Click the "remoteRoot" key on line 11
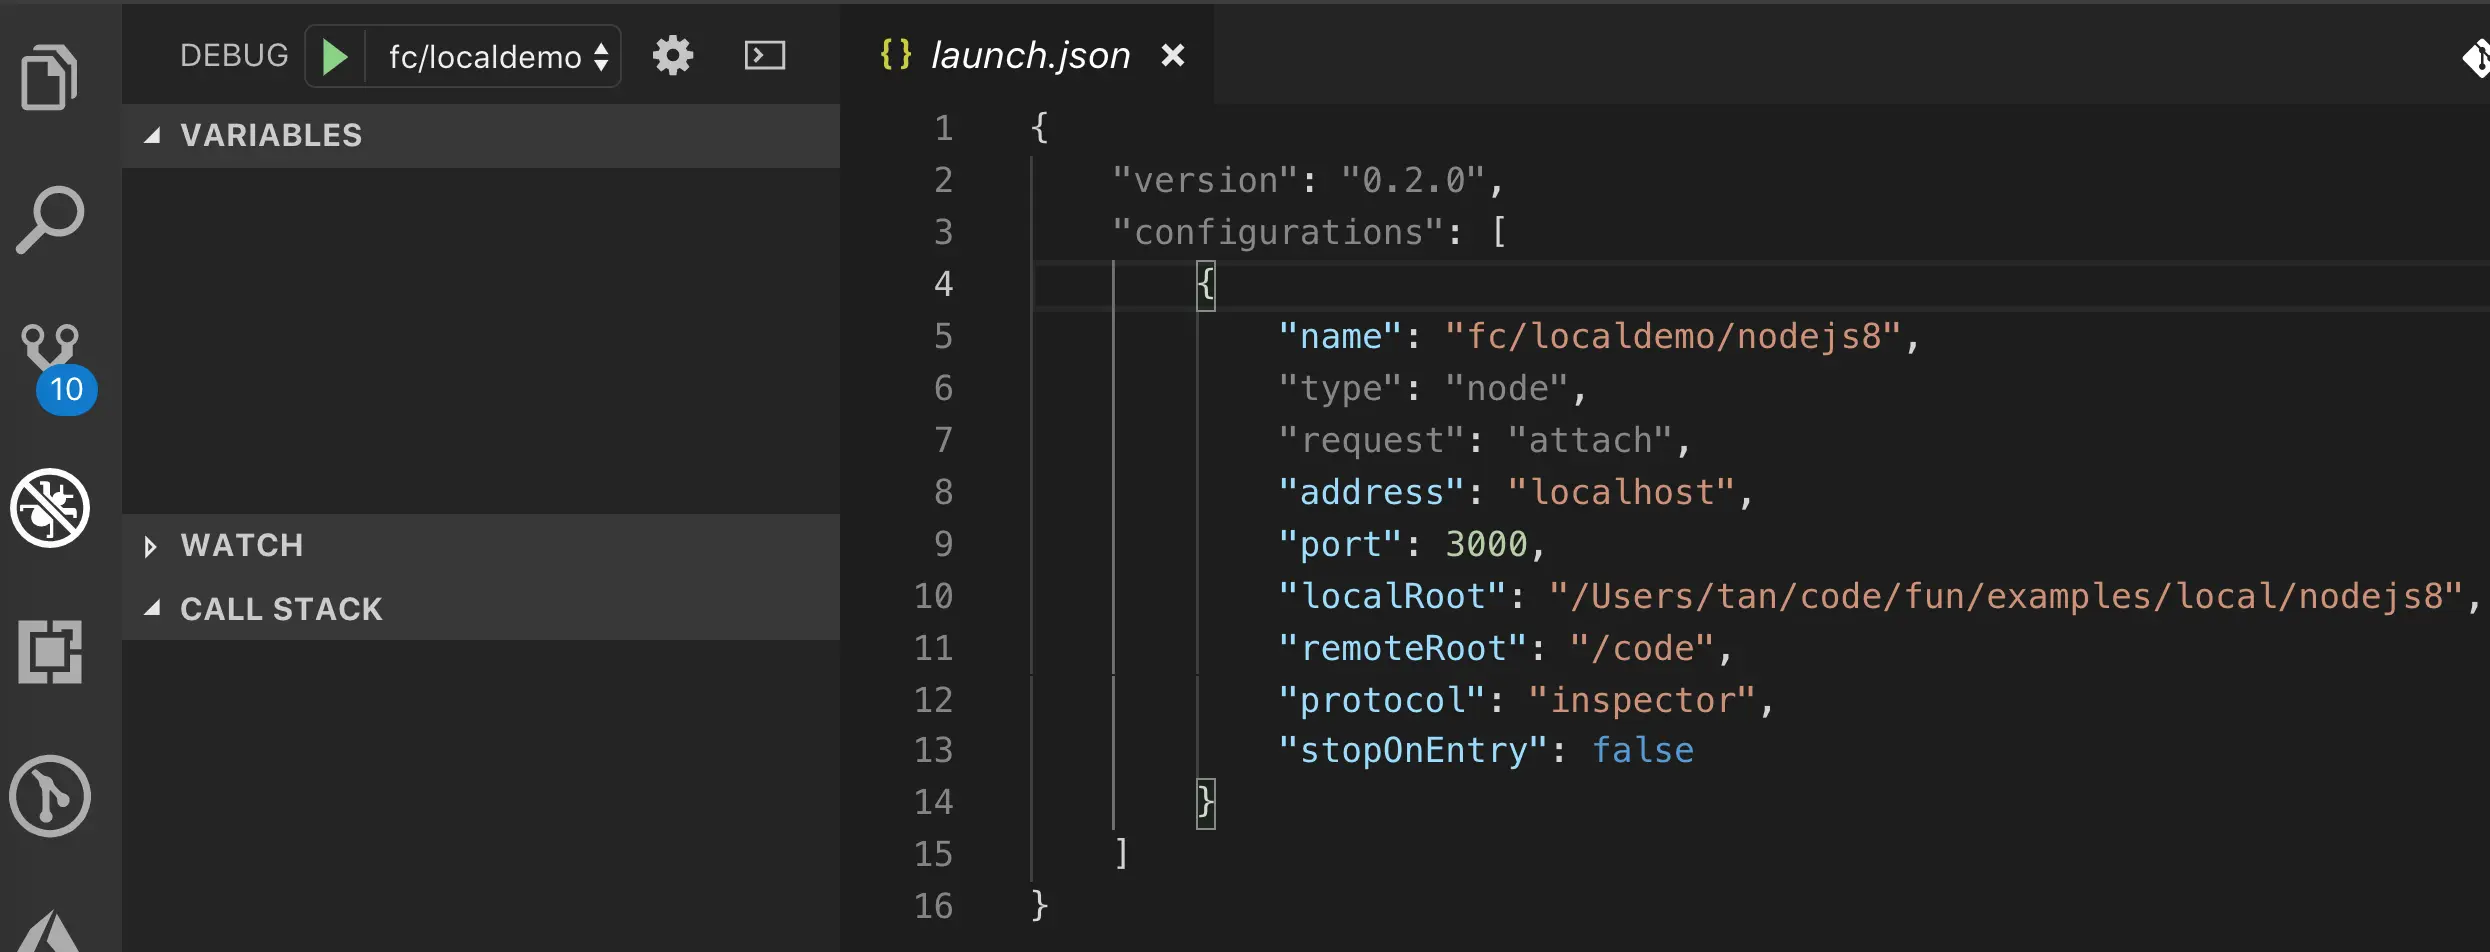Viewport: 2490px width, 952px height. pyautogui.click(x=1403, y=648)
